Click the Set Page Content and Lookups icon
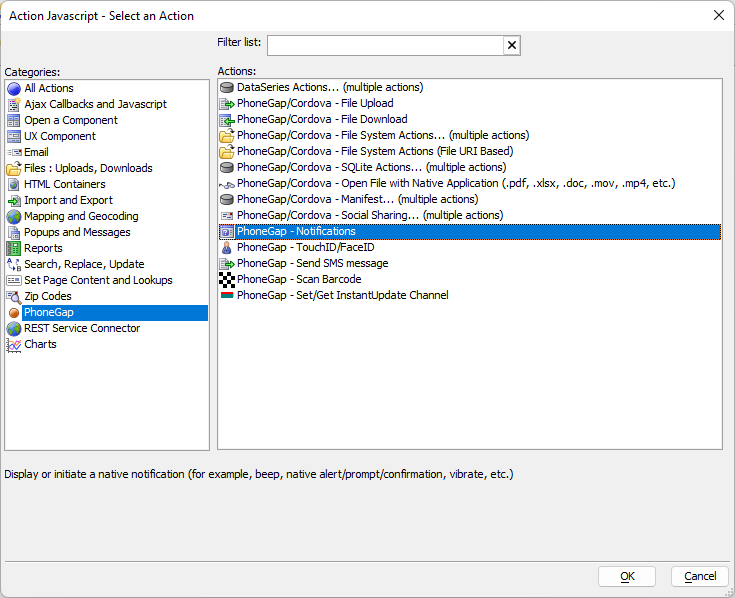 [14, 280]
